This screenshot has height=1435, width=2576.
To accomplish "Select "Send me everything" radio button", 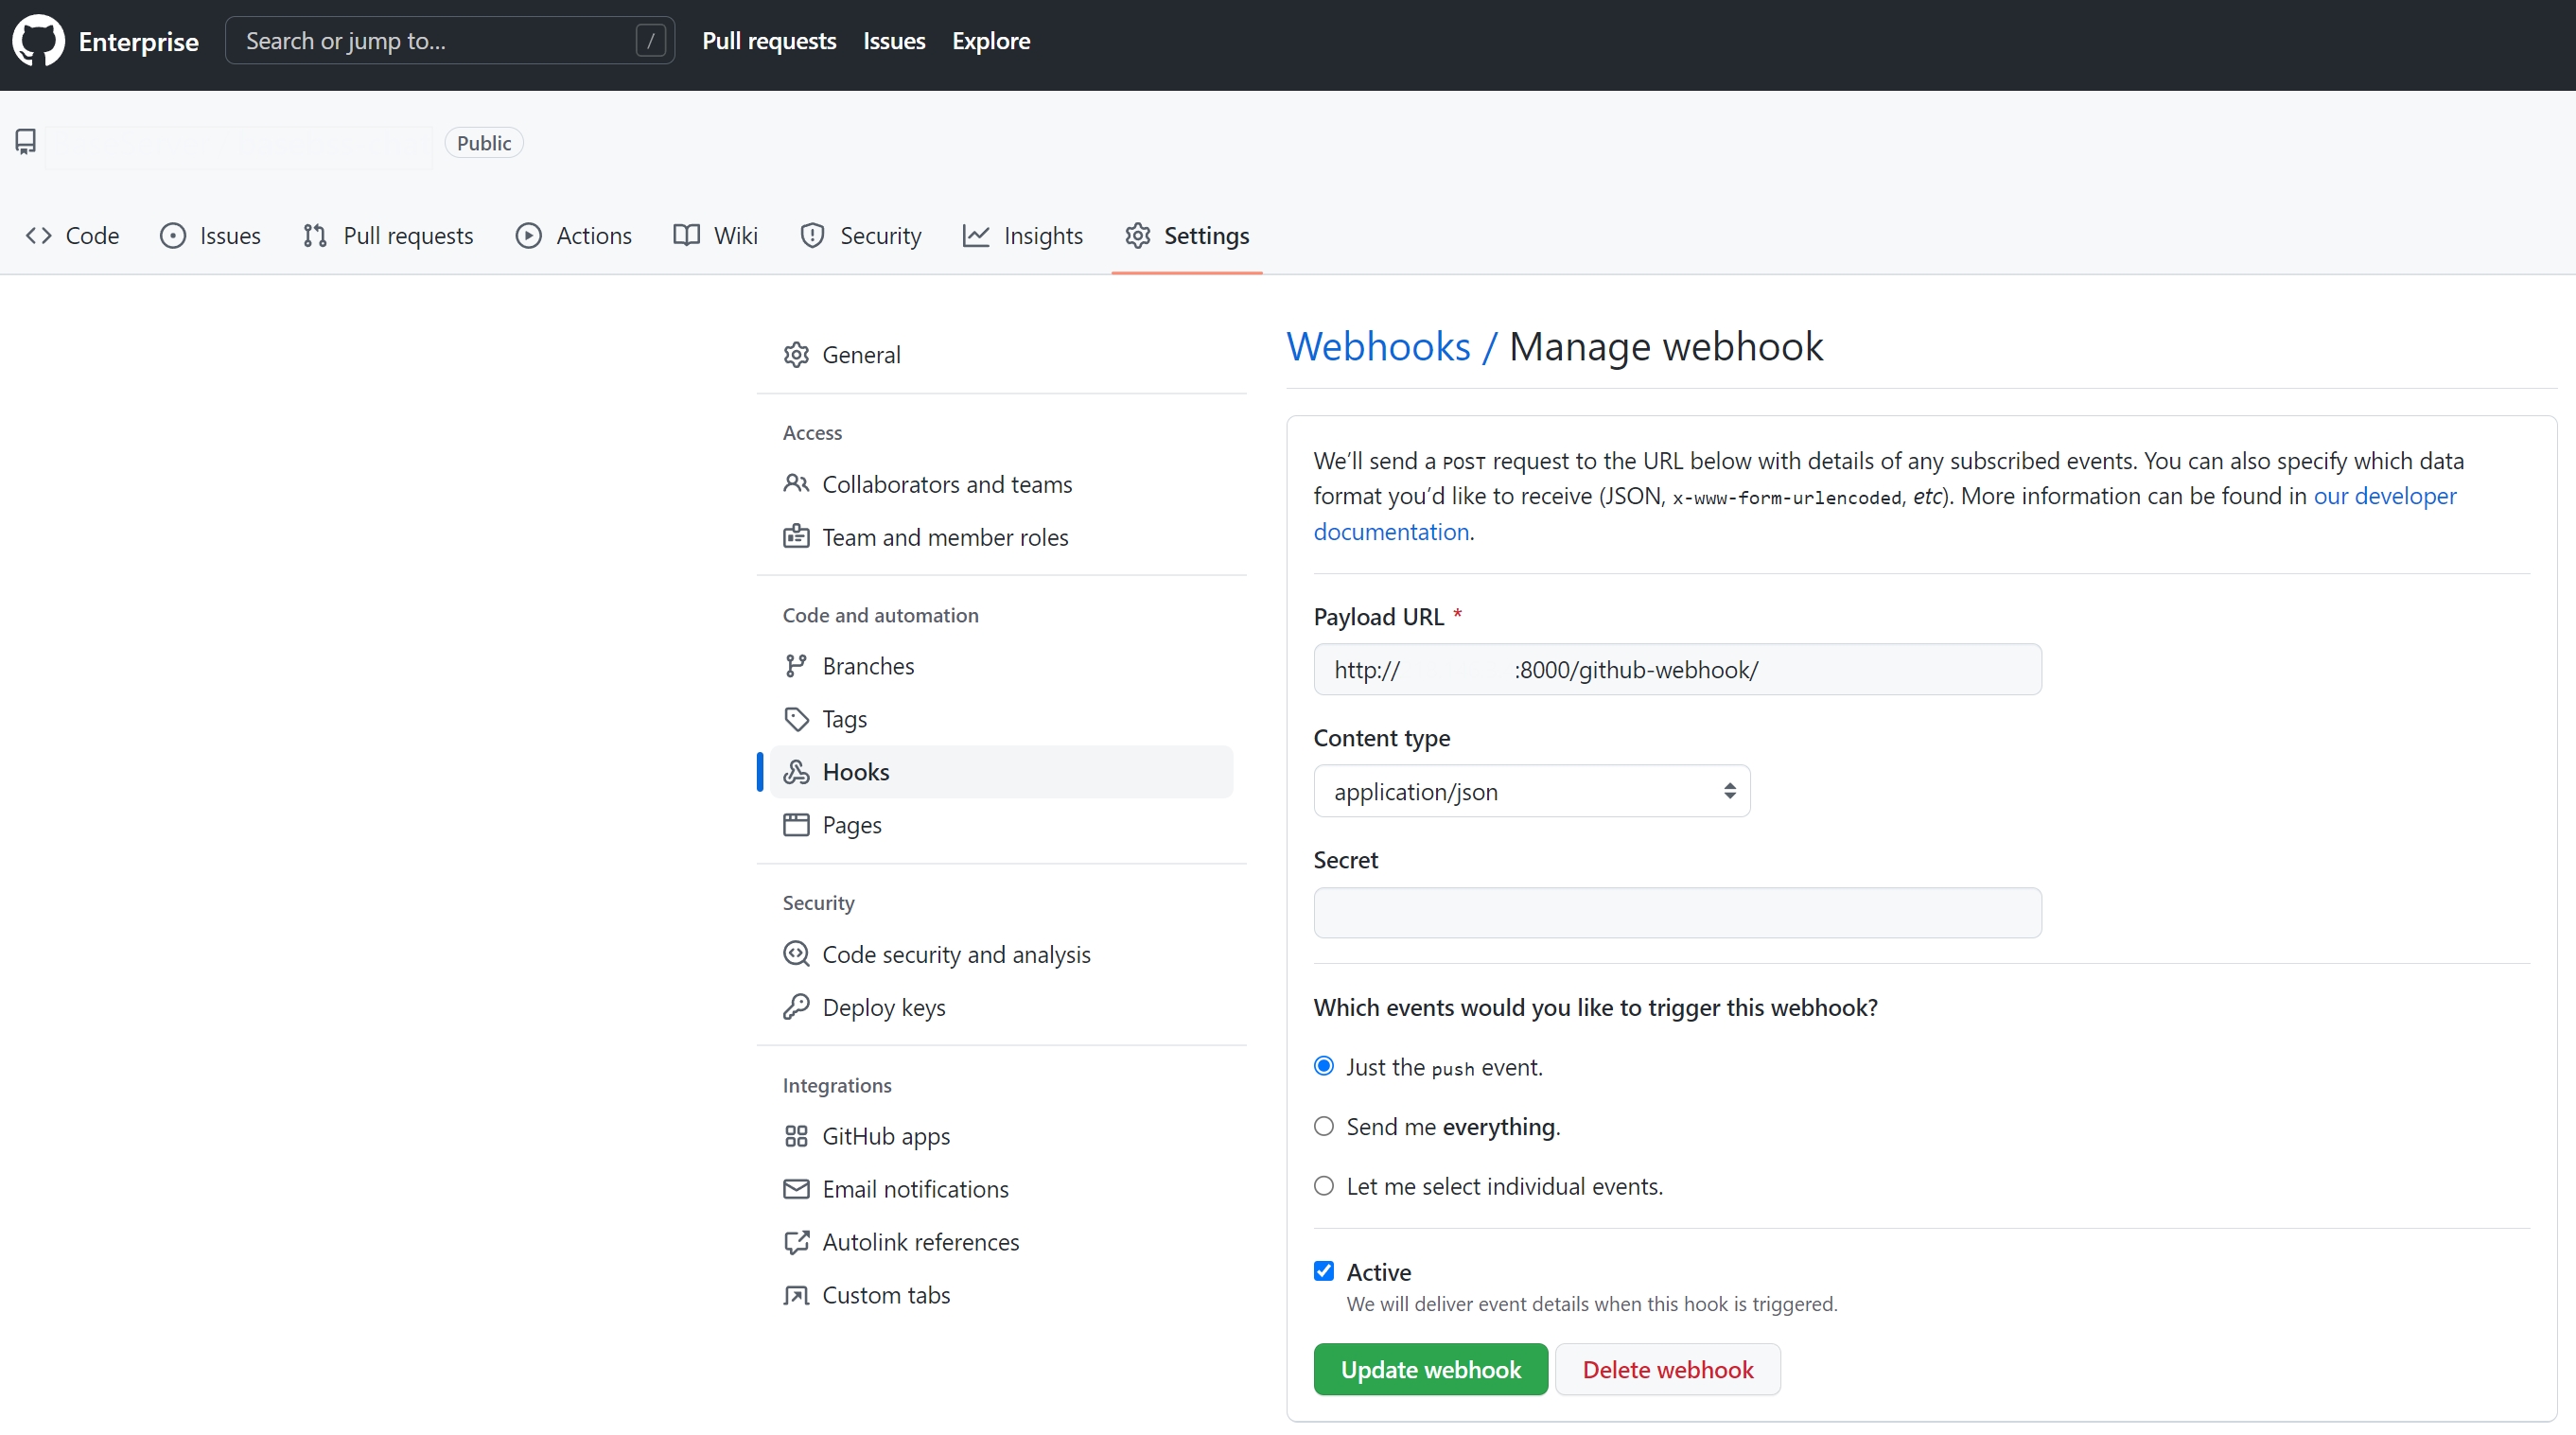I will 1324,1127.
